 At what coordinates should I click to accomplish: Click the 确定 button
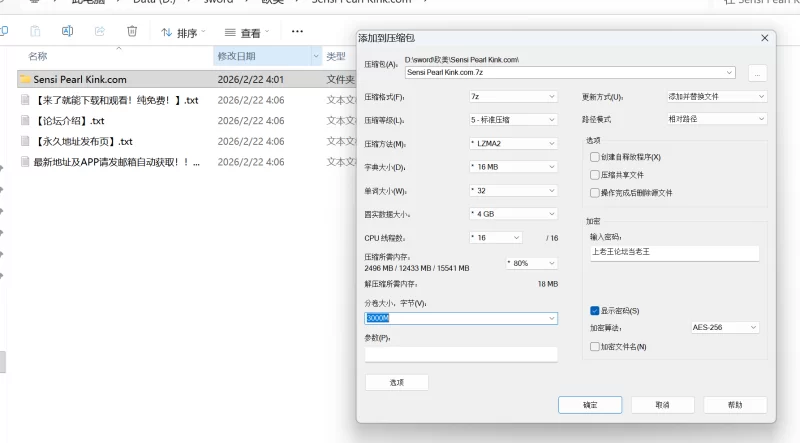[x=590, y=405]
